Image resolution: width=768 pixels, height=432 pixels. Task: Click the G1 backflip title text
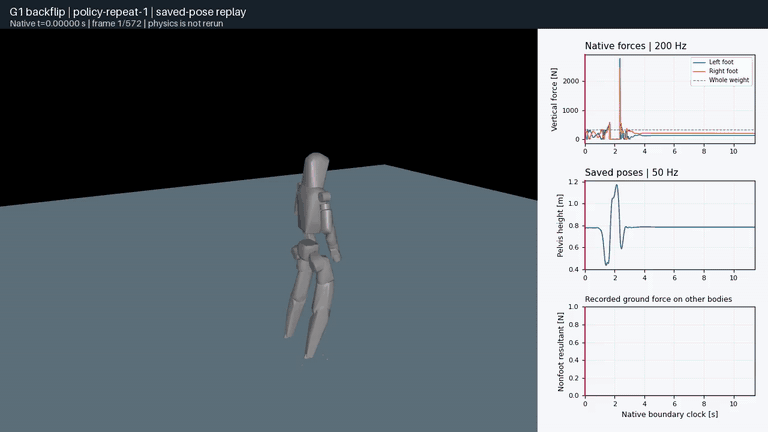point(128,12)
